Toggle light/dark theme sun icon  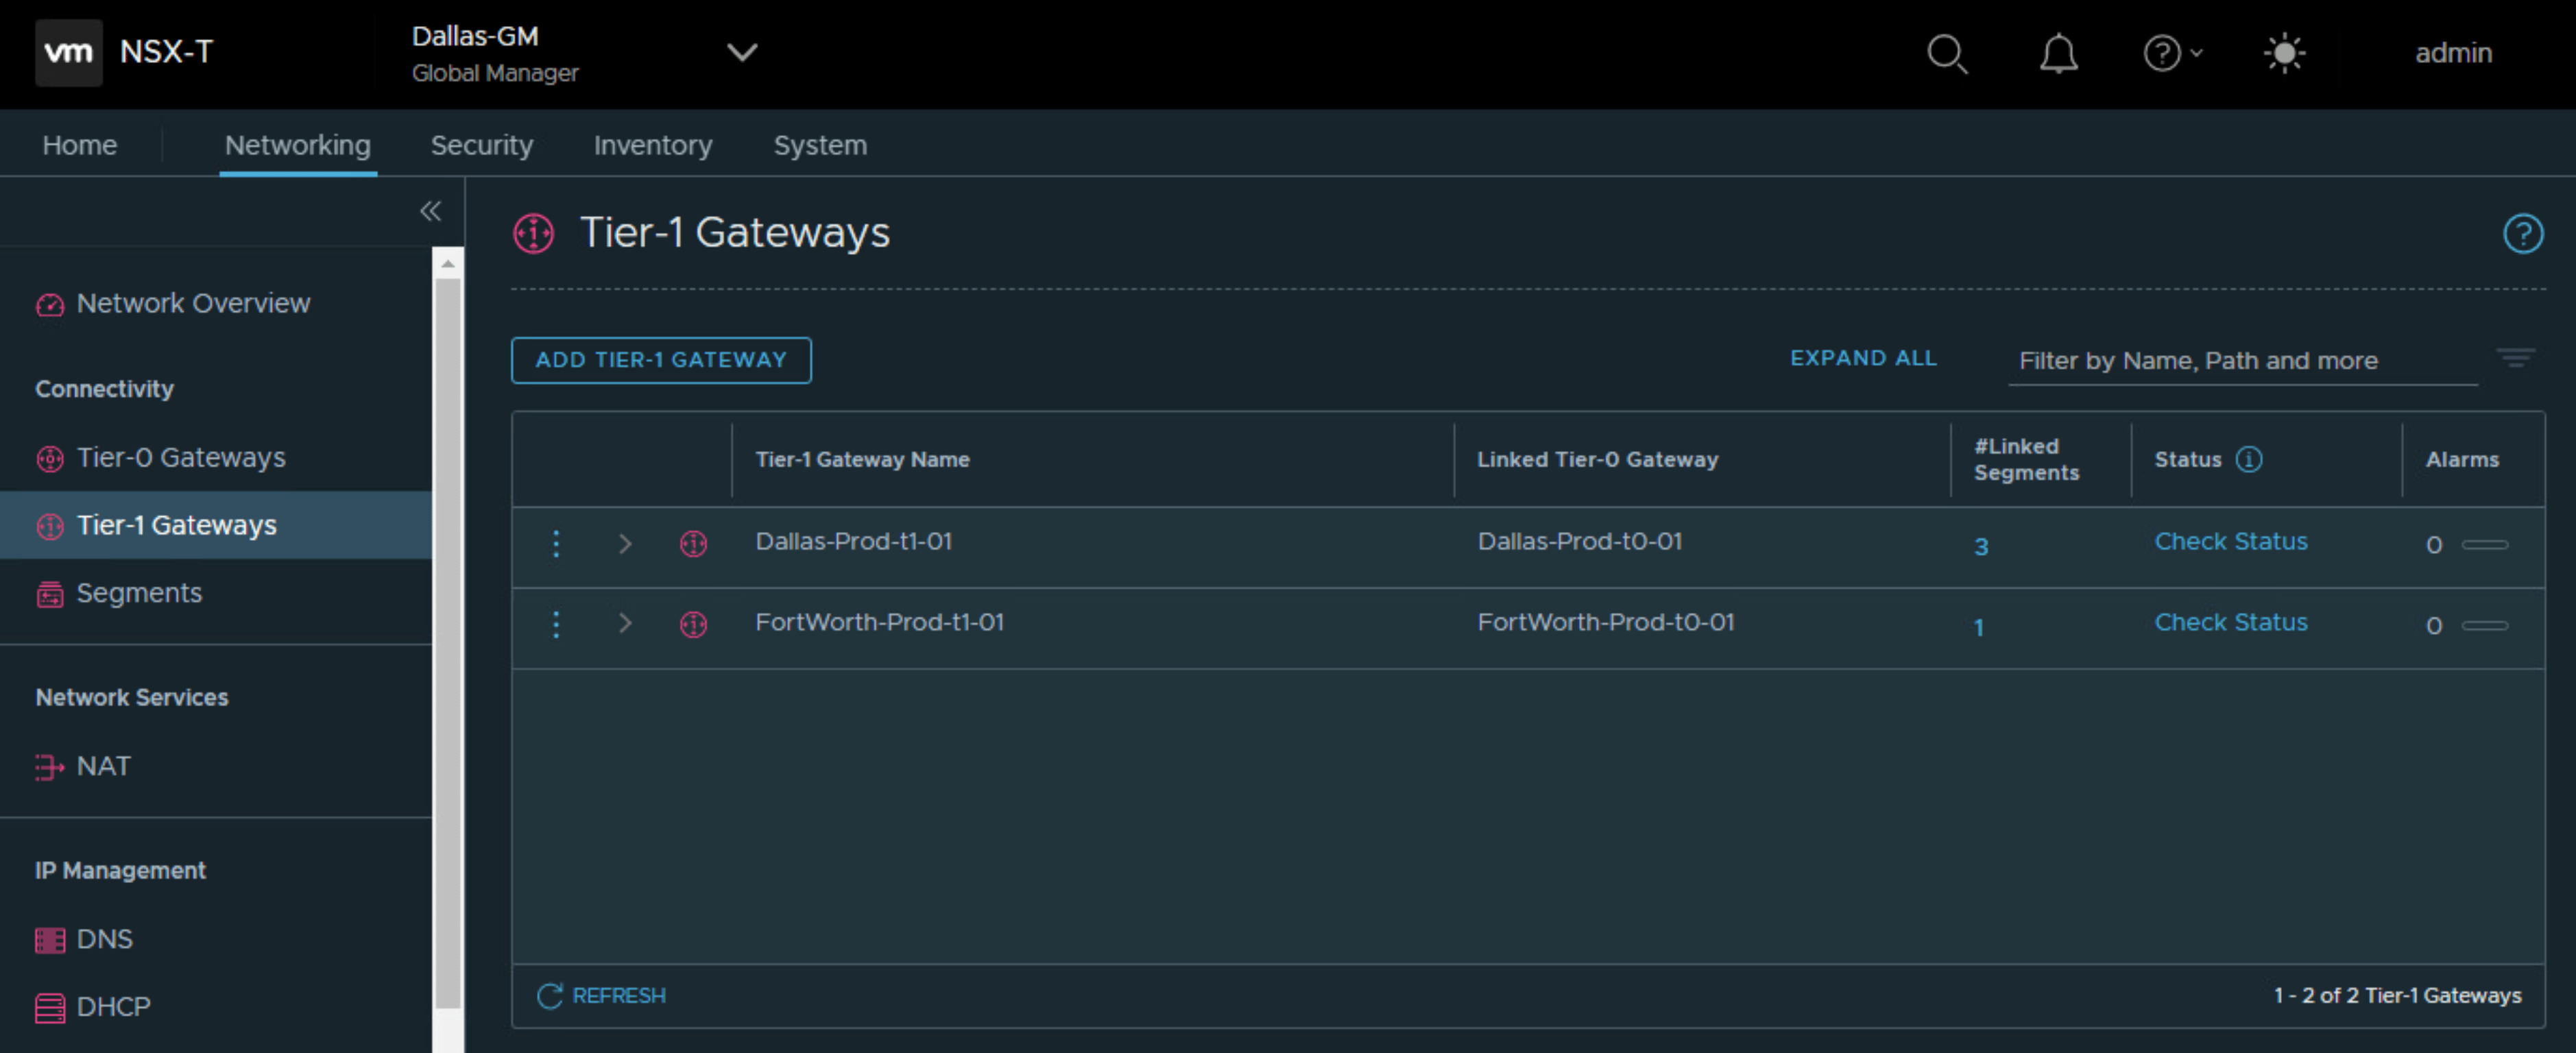(2284, 53)
